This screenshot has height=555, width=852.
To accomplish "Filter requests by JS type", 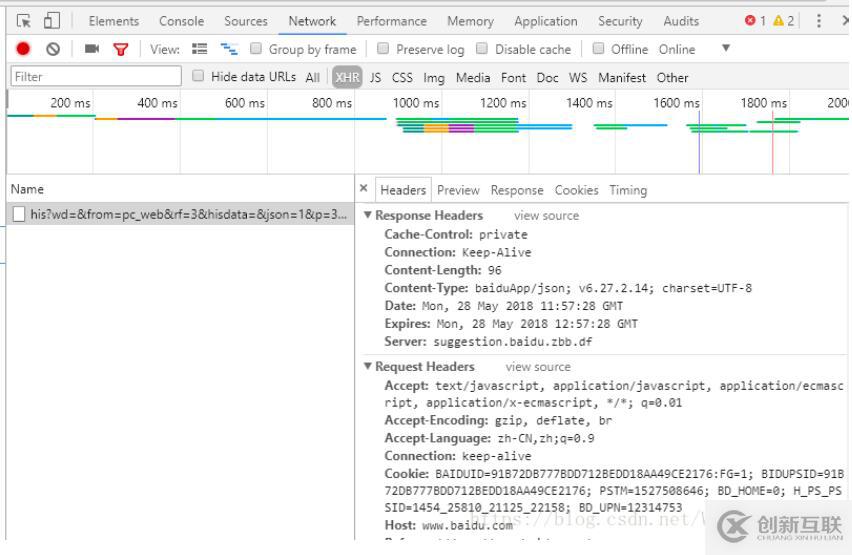I will pyautogui.click(x=375, y=77).
